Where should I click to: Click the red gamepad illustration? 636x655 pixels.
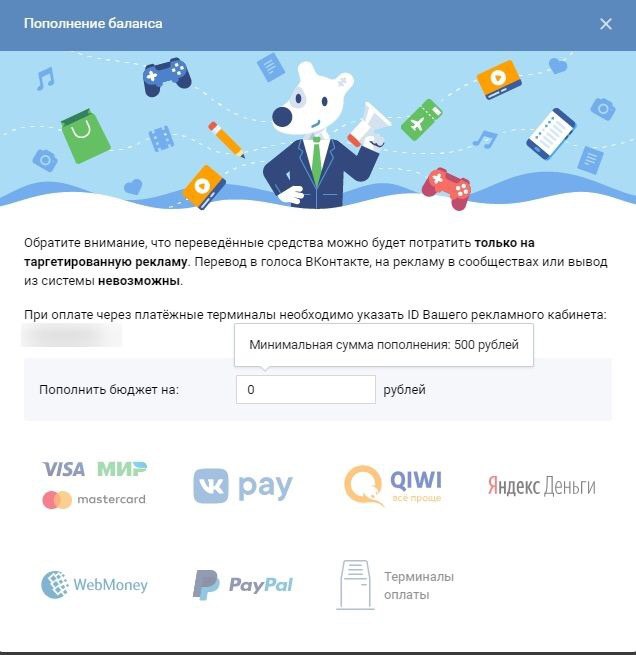pyautogui.click(x=447, y=188)
